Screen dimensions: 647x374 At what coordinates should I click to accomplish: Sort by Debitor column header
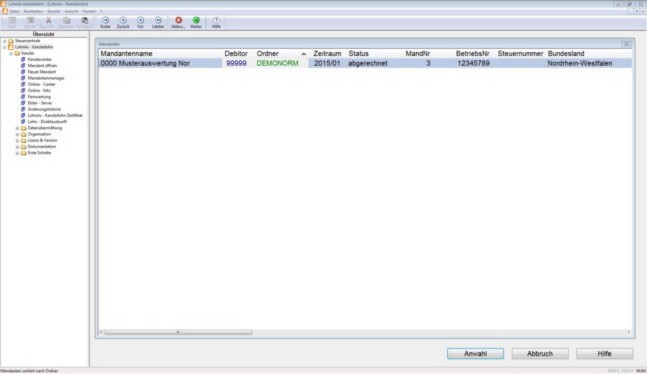tap(236, 54)
